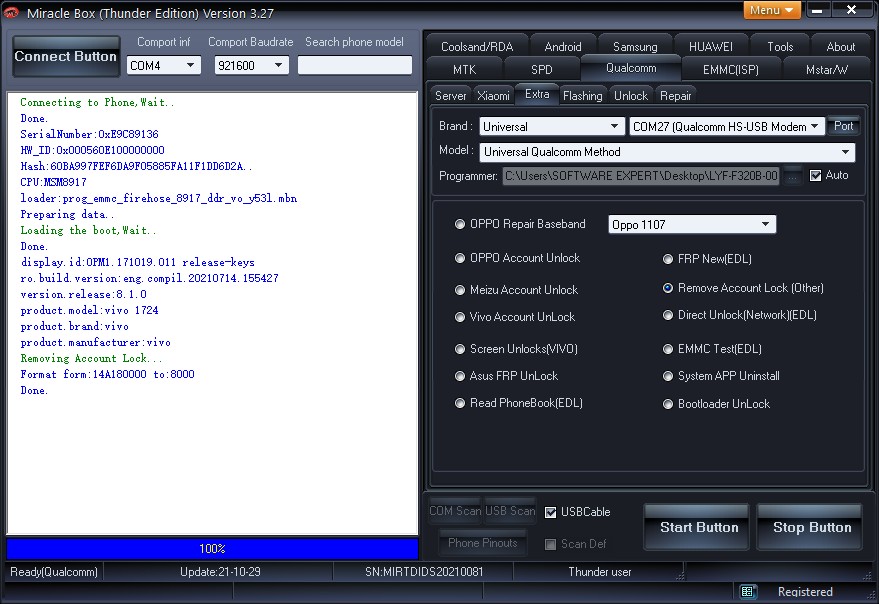Click the Ready(Qualcomm) status text
Viewport: 879px width, 604px height.
[x=54, y=572]
